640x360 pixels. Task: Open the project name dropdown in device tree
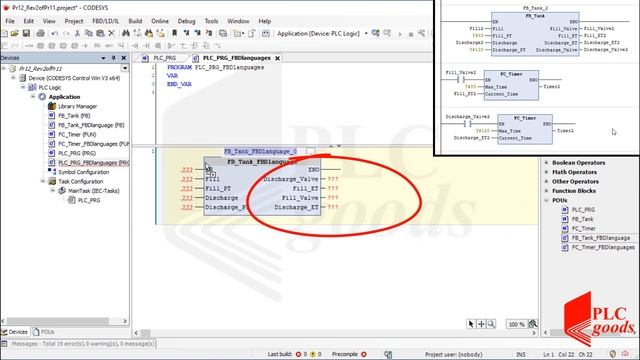[x=125, y=69]
